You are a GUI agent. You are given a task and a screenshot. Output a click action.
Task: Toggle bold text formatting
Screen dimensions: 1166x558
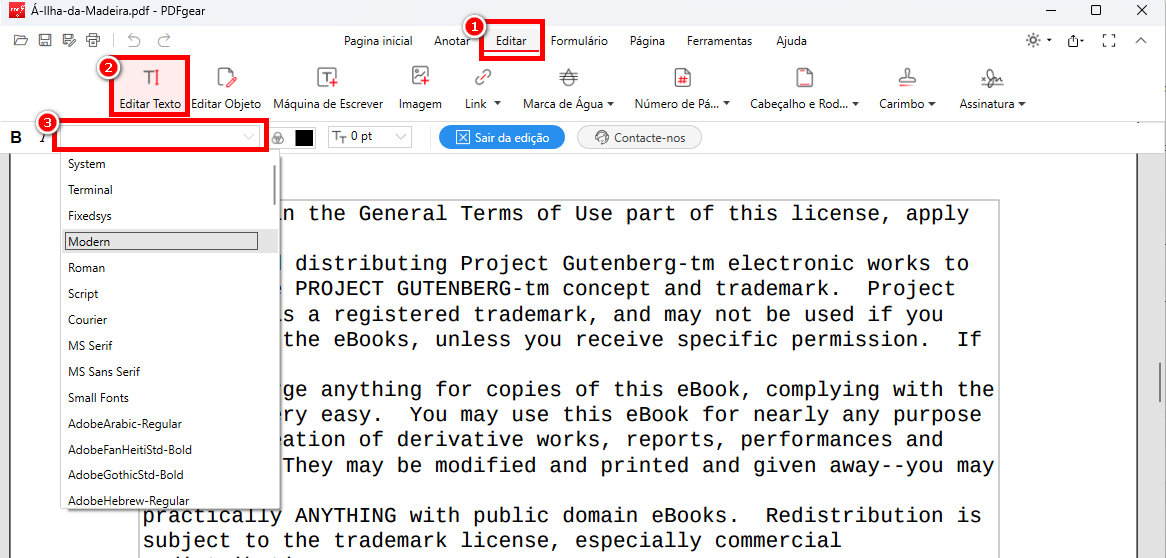pyautogui.click(x=16, y=137)
